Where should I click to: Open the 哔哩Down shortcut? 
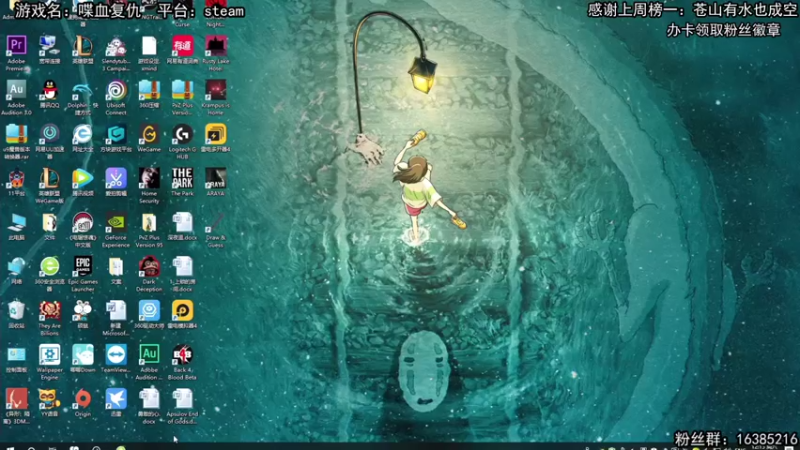pos(83,355)
